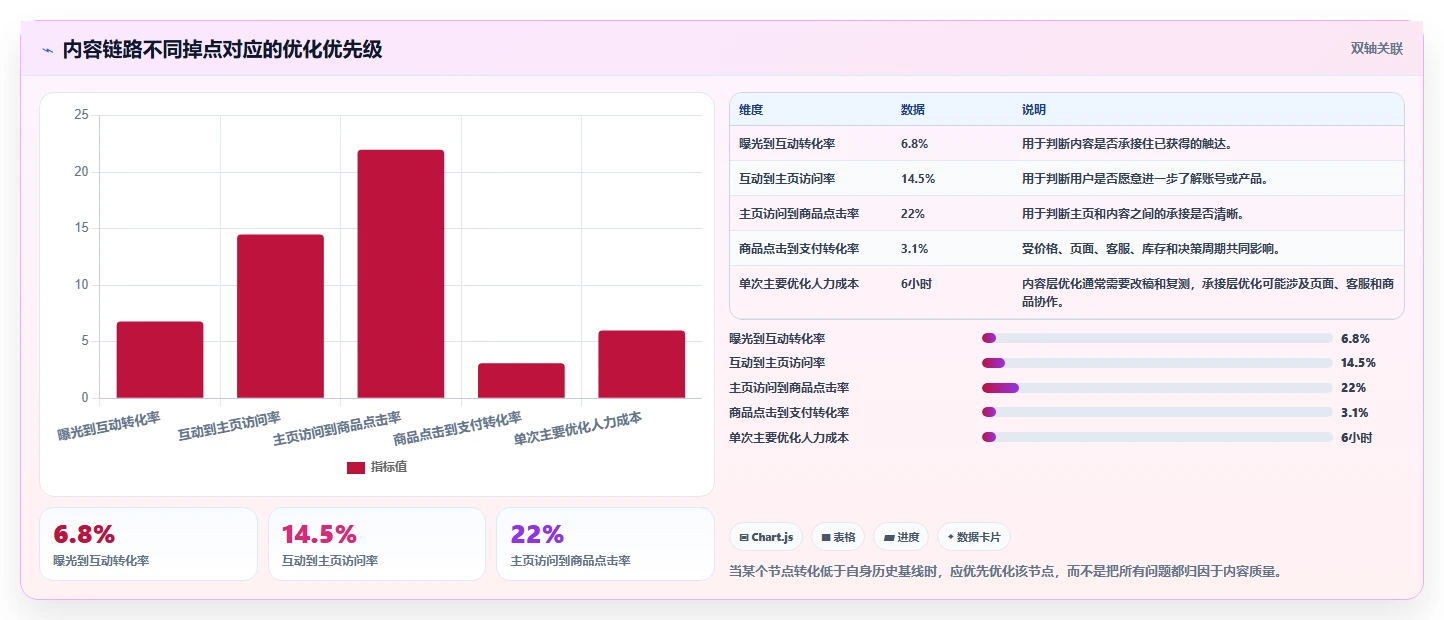Select the 单次主要优化人力成本 table row name
This screenshot has height=620, width=1444.
799,284
